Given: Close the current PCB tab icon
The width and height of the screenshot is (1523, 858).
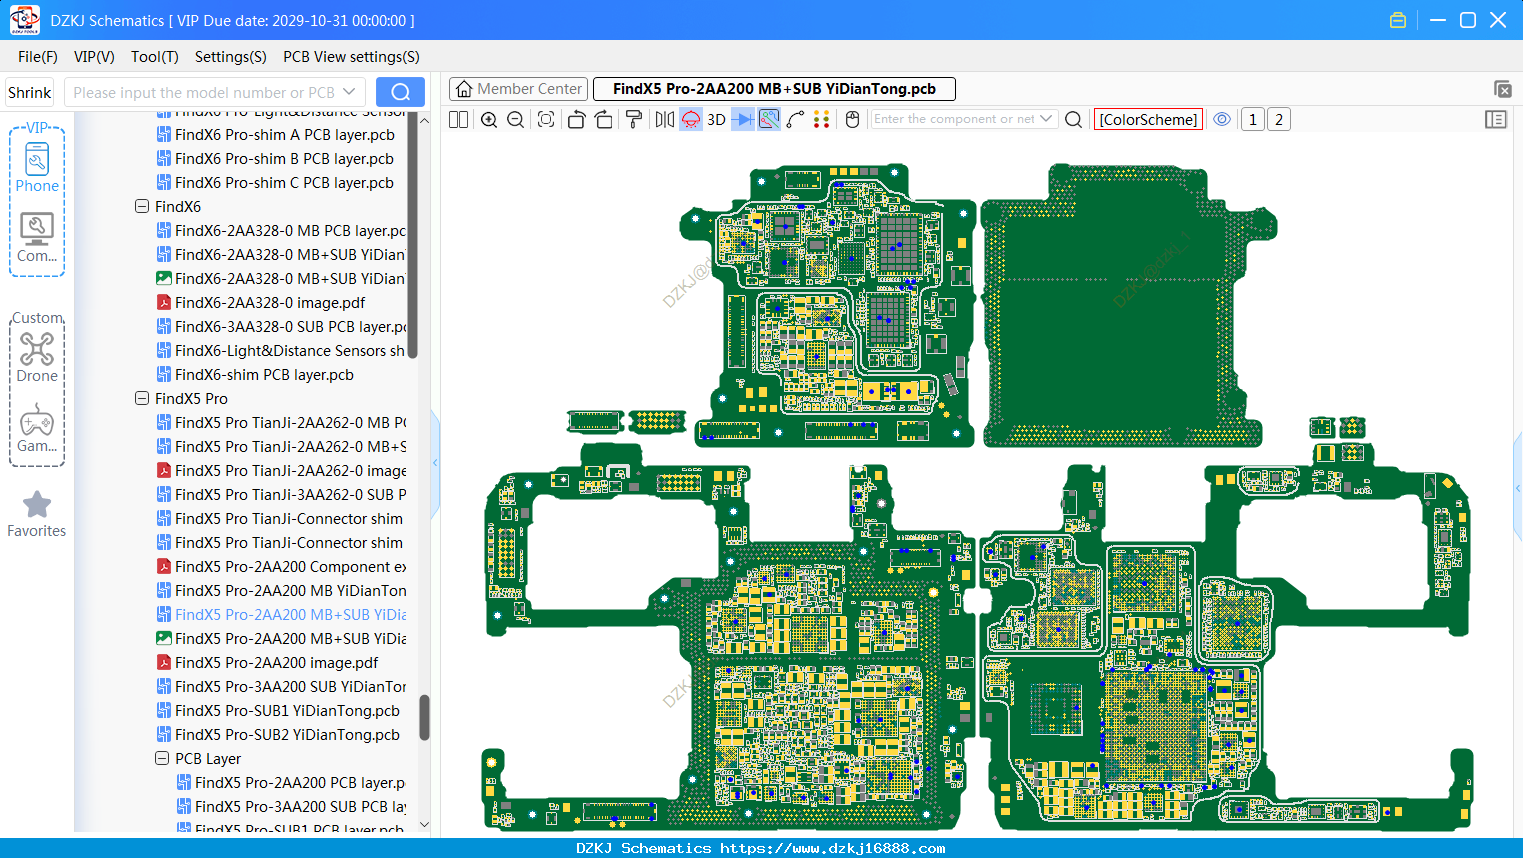Looking at the screenshot, I should 1502,89.
